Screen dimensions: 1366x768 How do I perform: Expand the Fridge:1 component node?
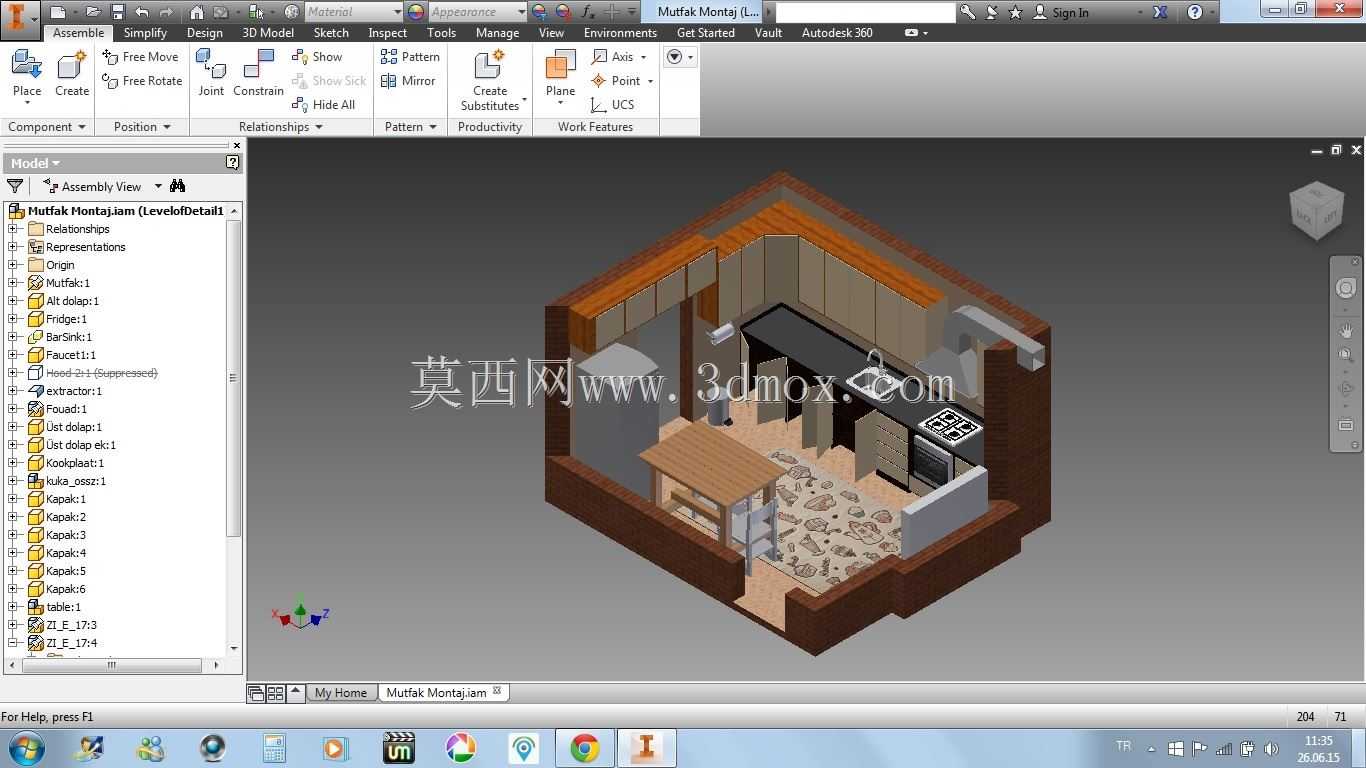tap(14, 319)
